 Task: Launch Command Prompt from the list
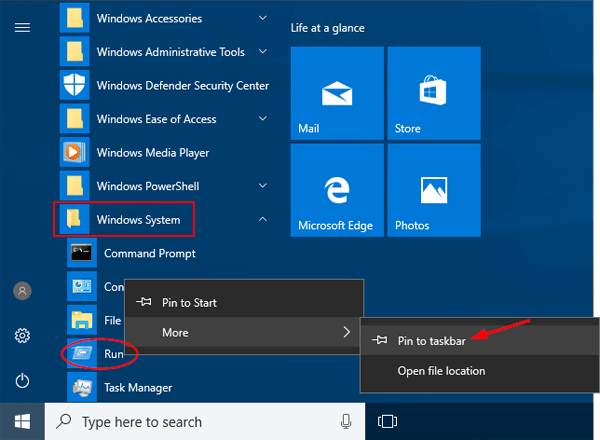(x=149, y=253)
